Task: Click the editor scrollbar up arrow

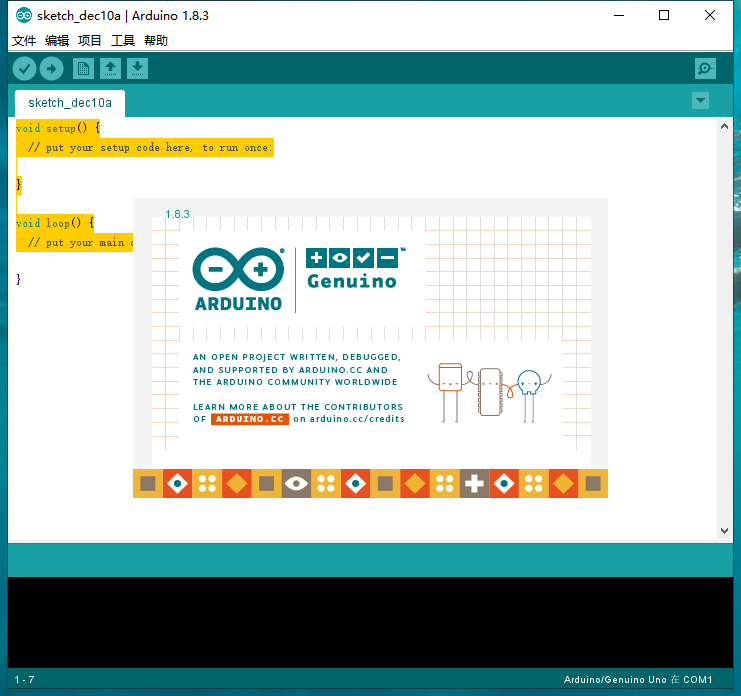Action: 725,127
